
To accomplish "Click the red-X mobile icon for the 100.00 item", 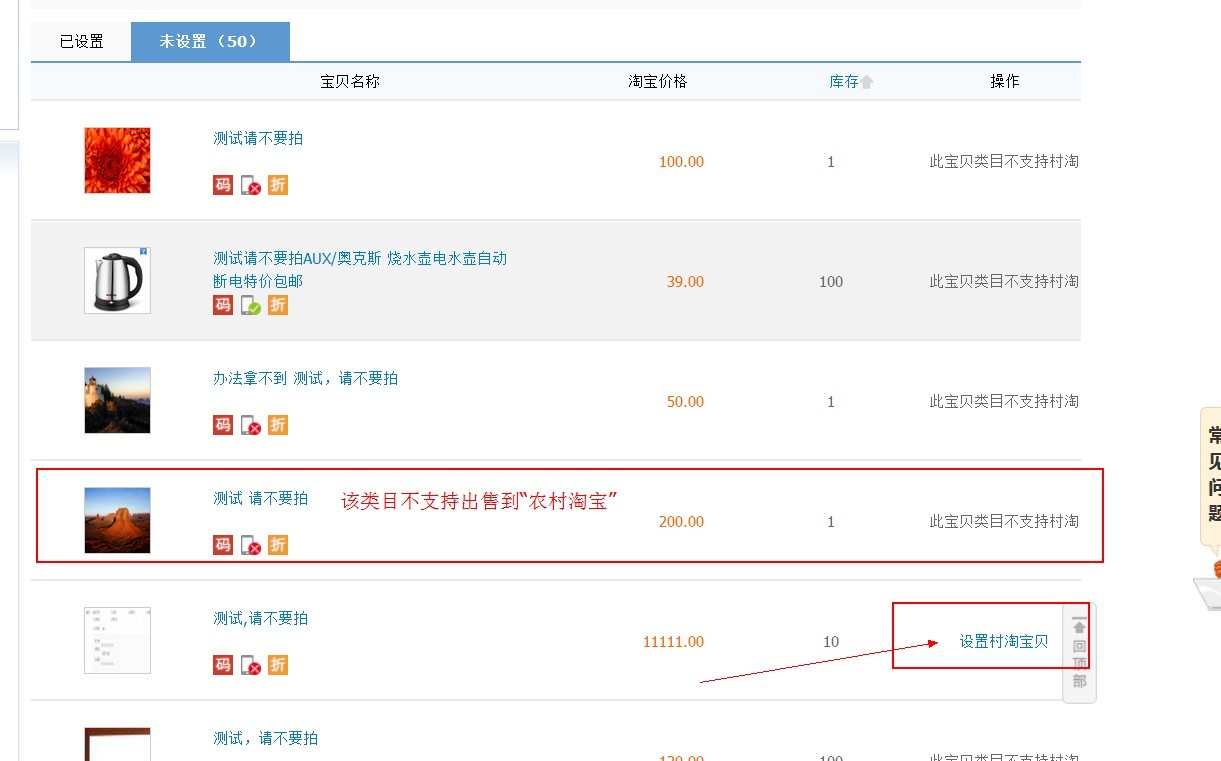I will click(x=251, y=185).
